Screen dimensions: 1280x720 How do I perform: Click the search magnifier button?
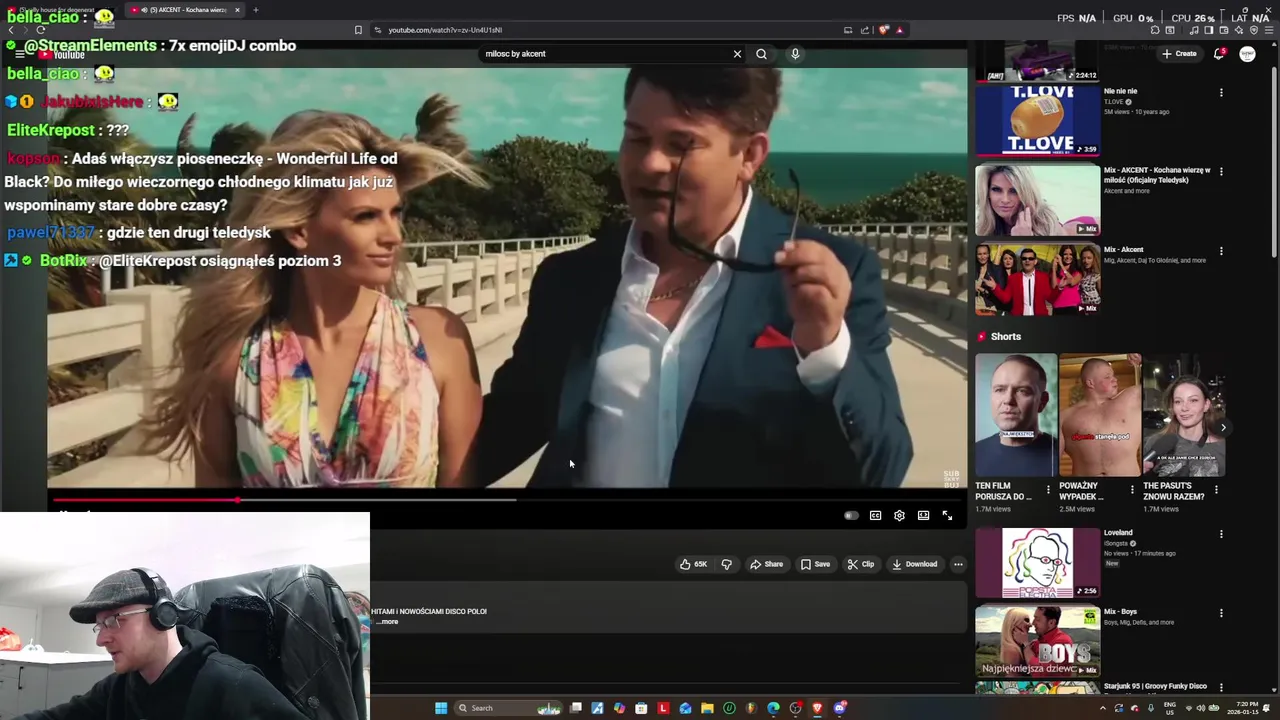point(761,54)
